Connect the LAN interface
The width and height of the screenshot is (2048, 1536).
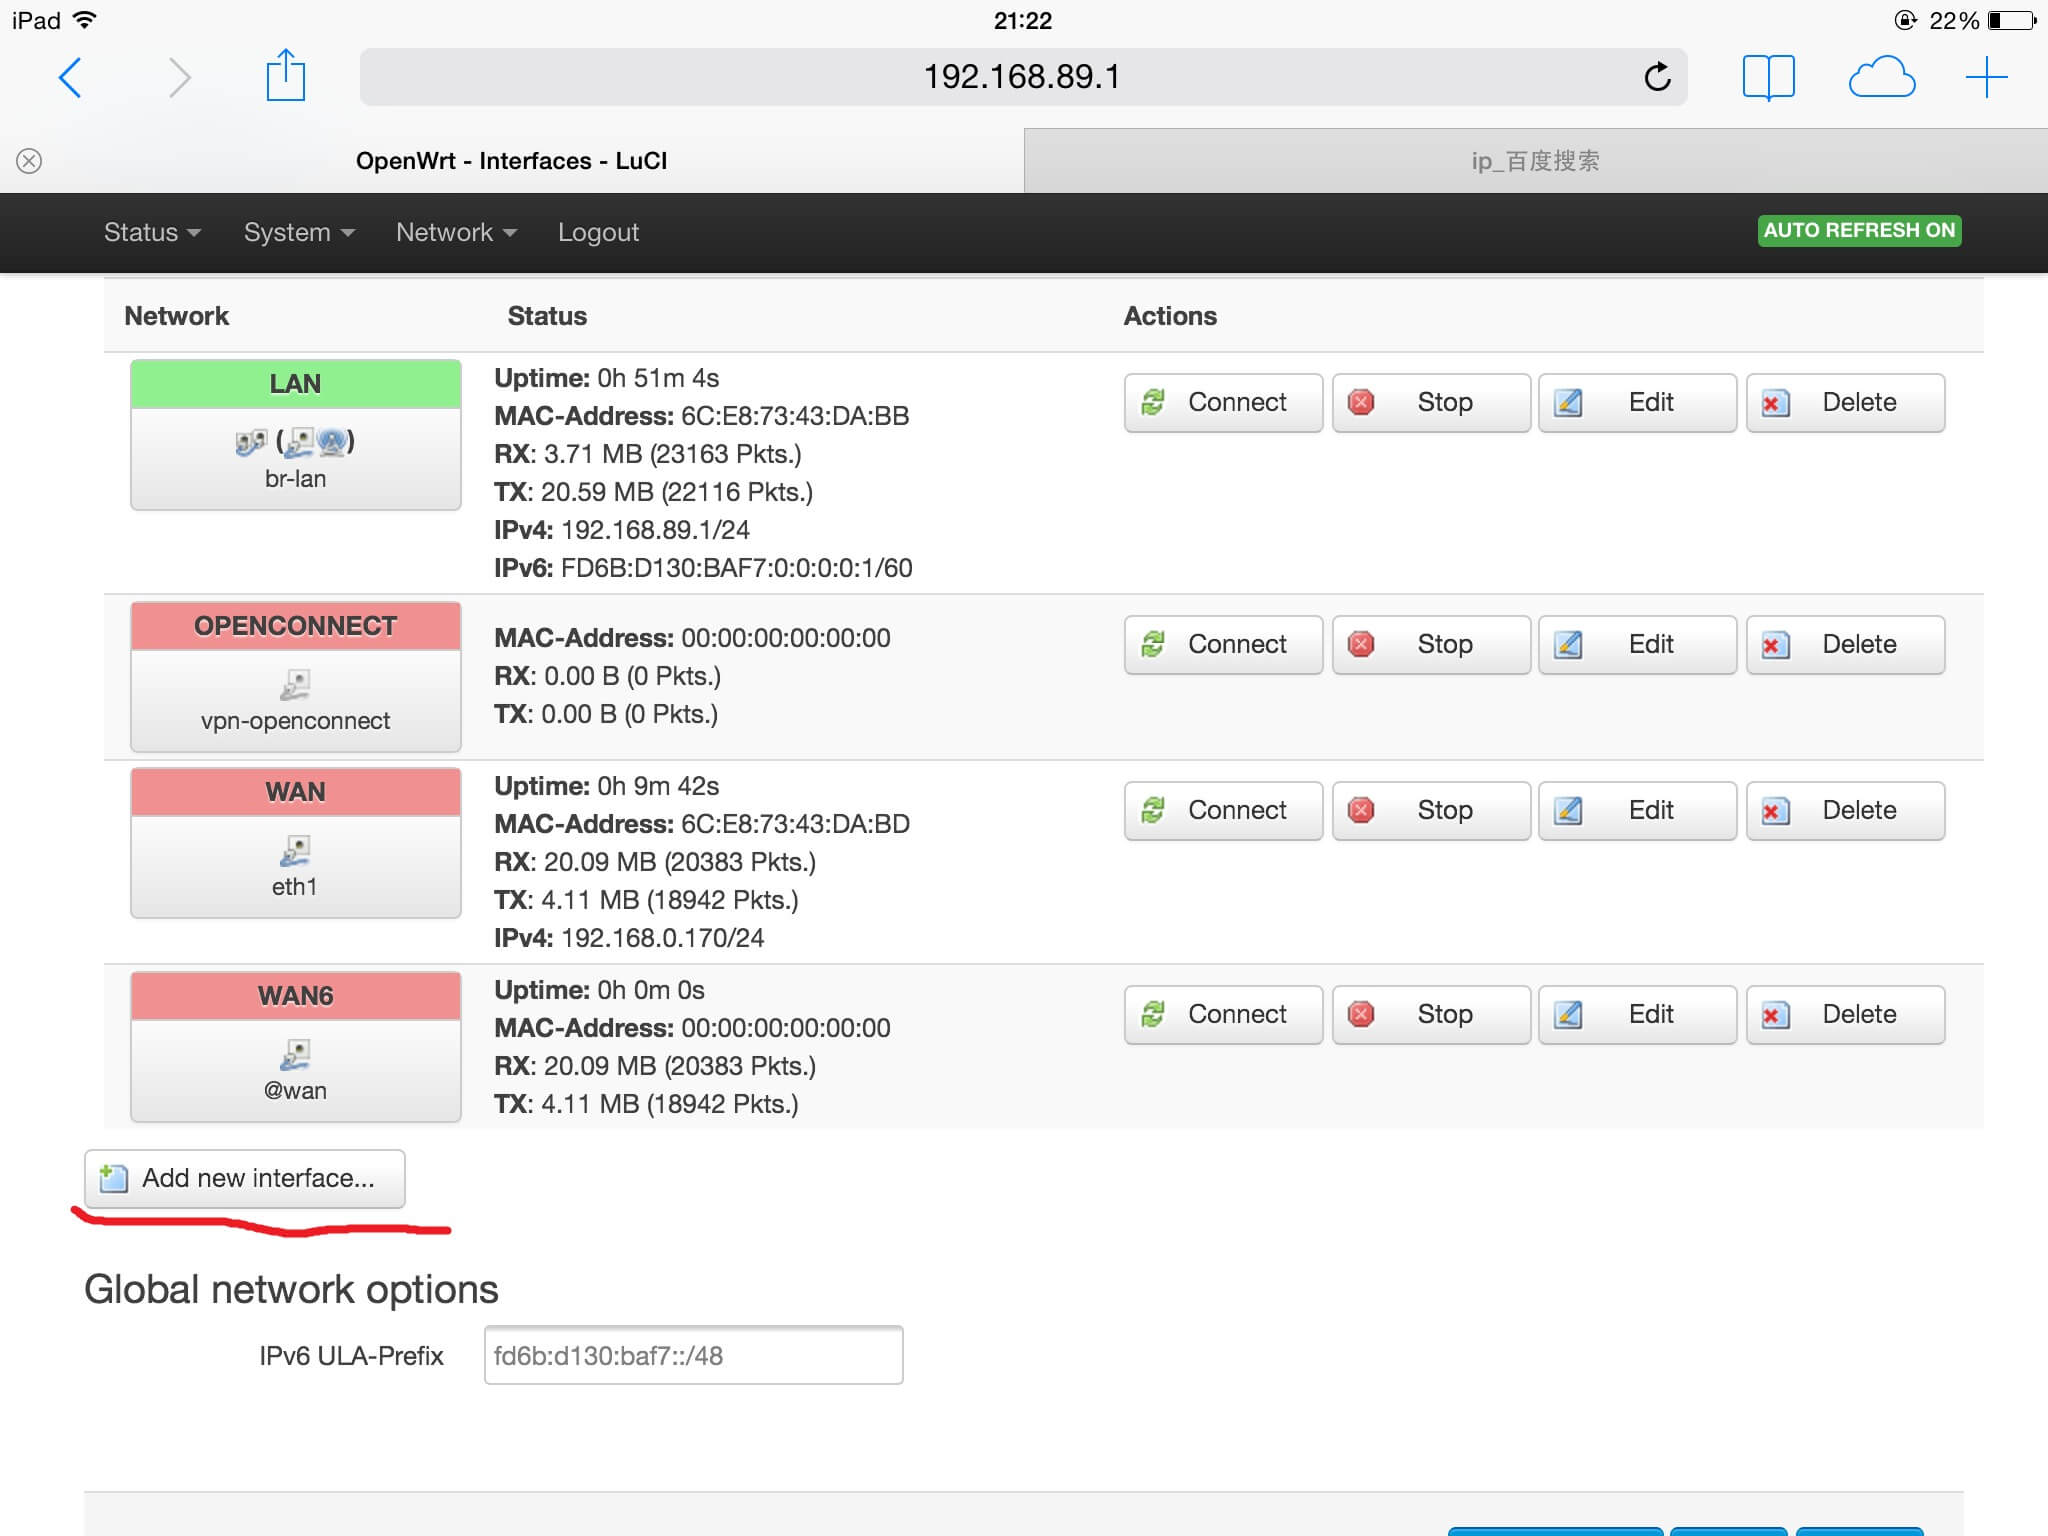click(x=1223, y=403)
